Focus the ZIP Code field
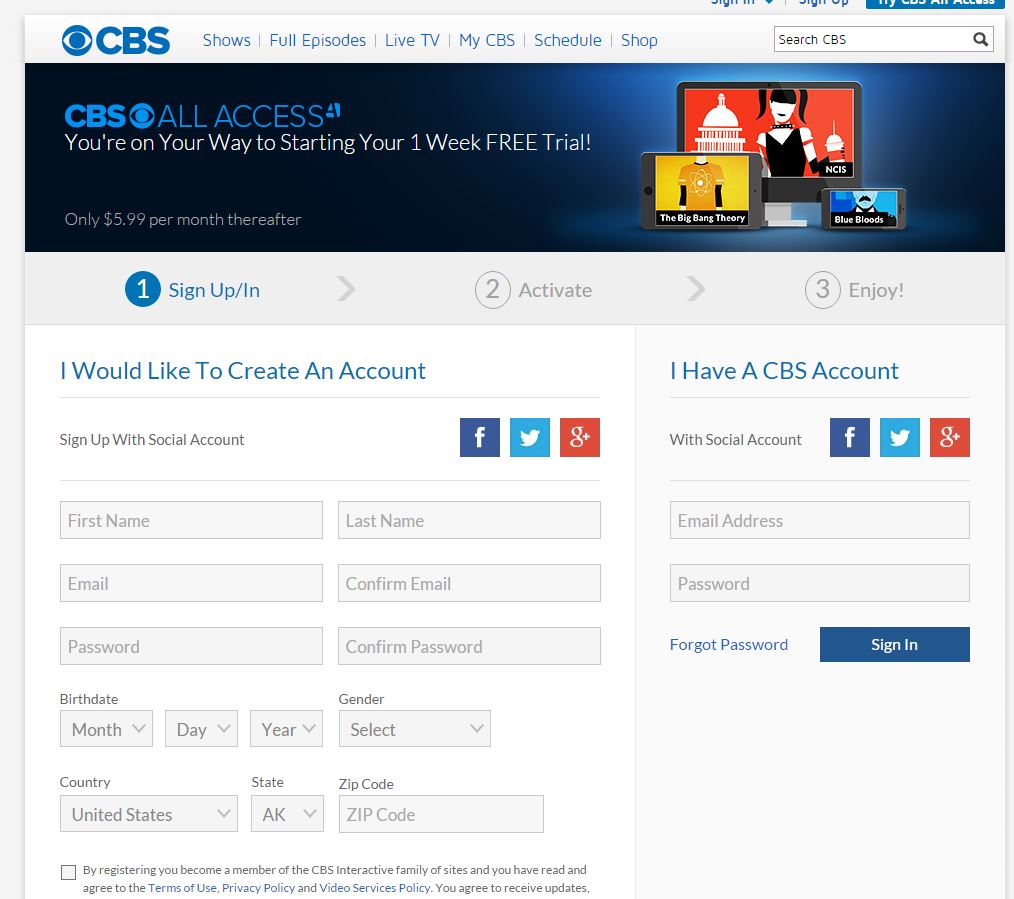Screen dimensions: 1014x899 (441, 814)
